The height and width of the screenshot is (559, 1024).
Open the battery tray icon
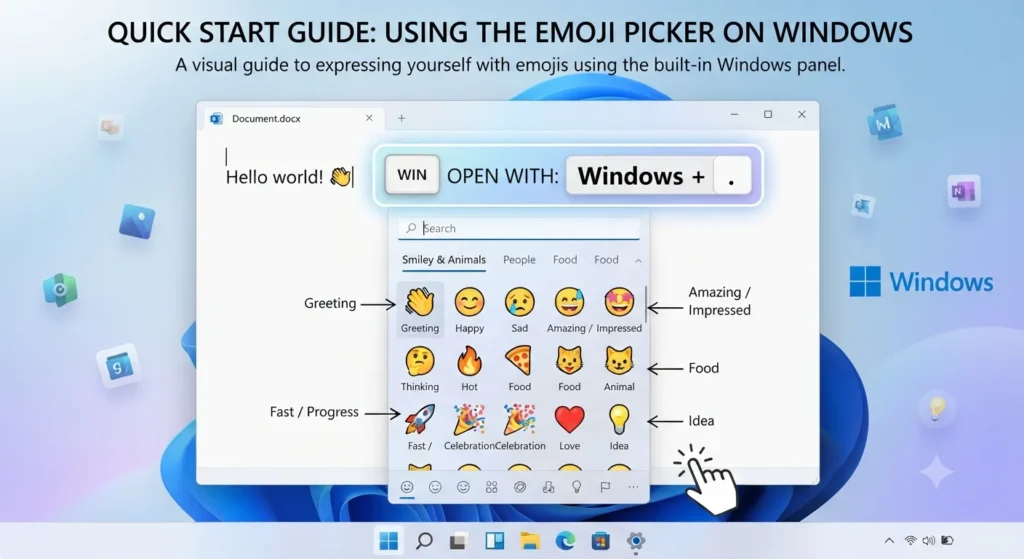click(948, 540)
